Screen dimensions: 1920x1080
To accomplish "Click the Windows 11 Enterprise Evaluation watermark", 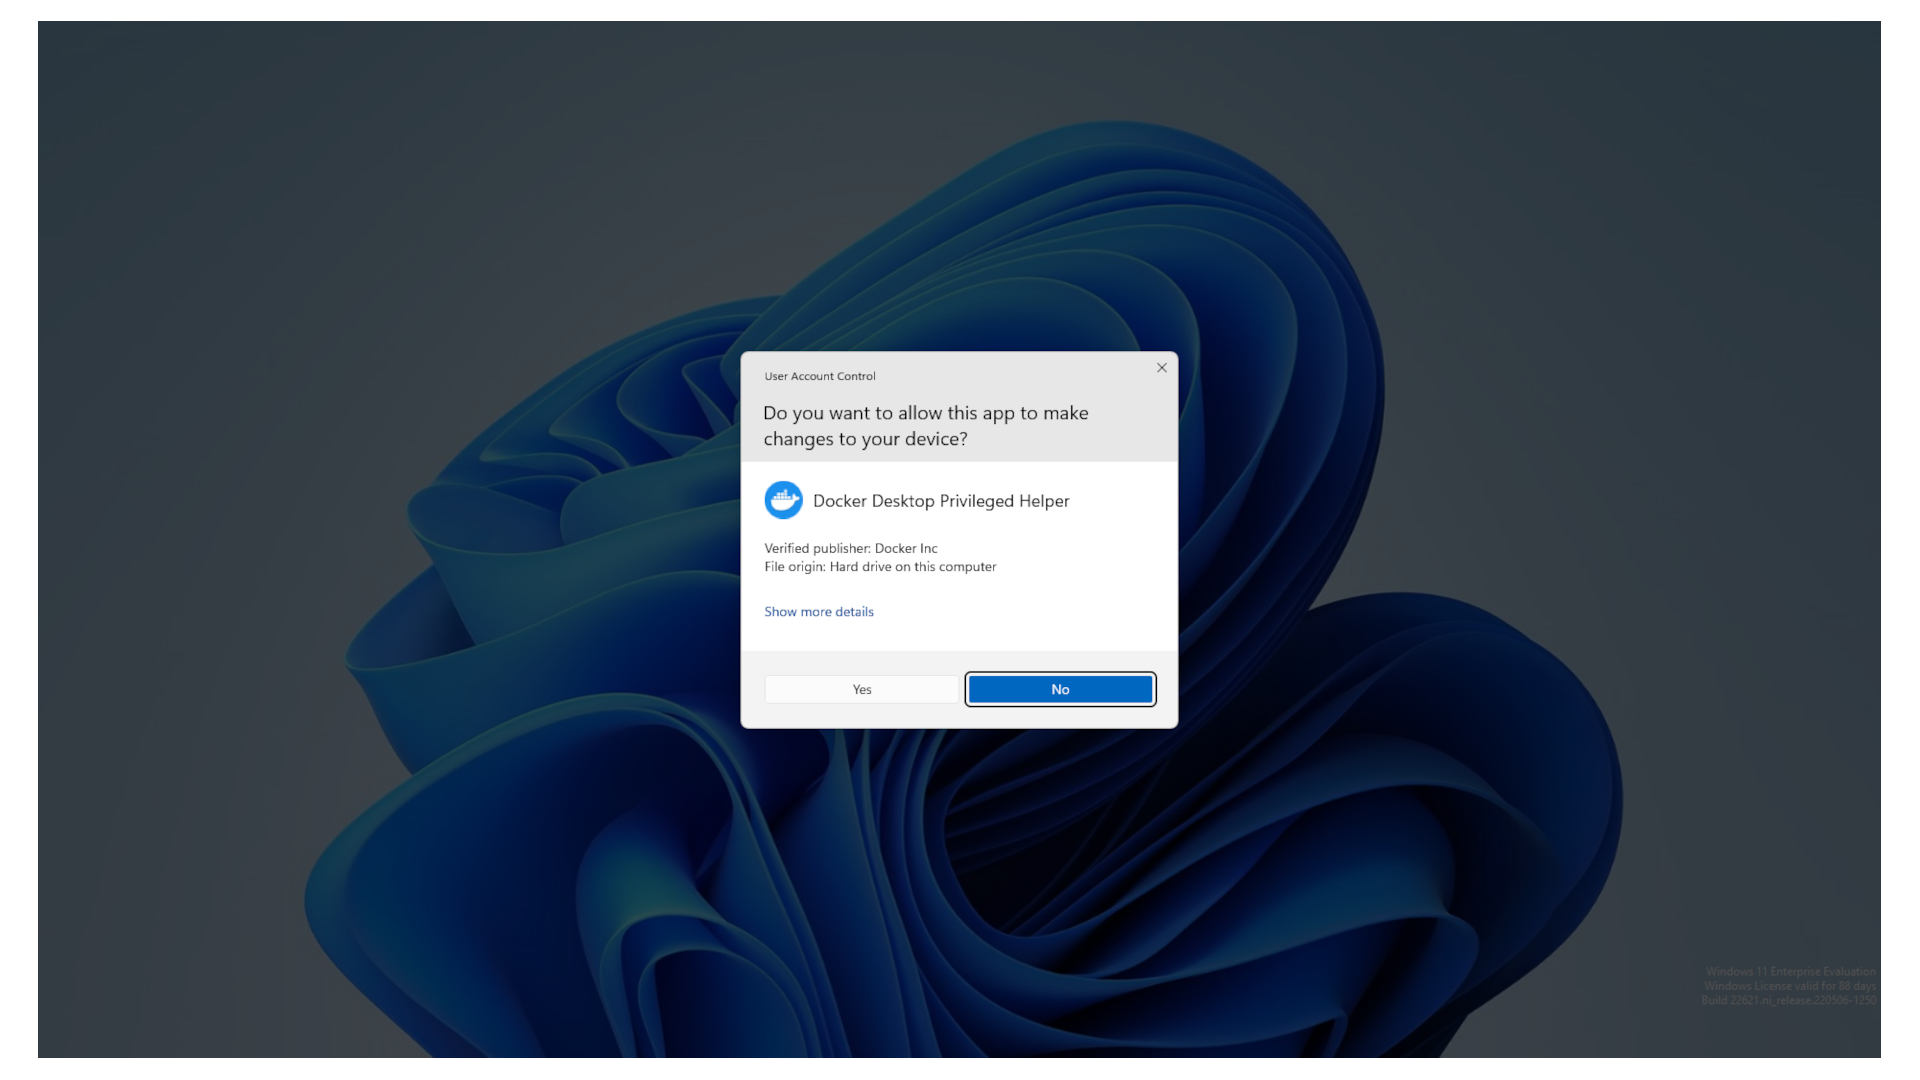I will pos(1790,971).
